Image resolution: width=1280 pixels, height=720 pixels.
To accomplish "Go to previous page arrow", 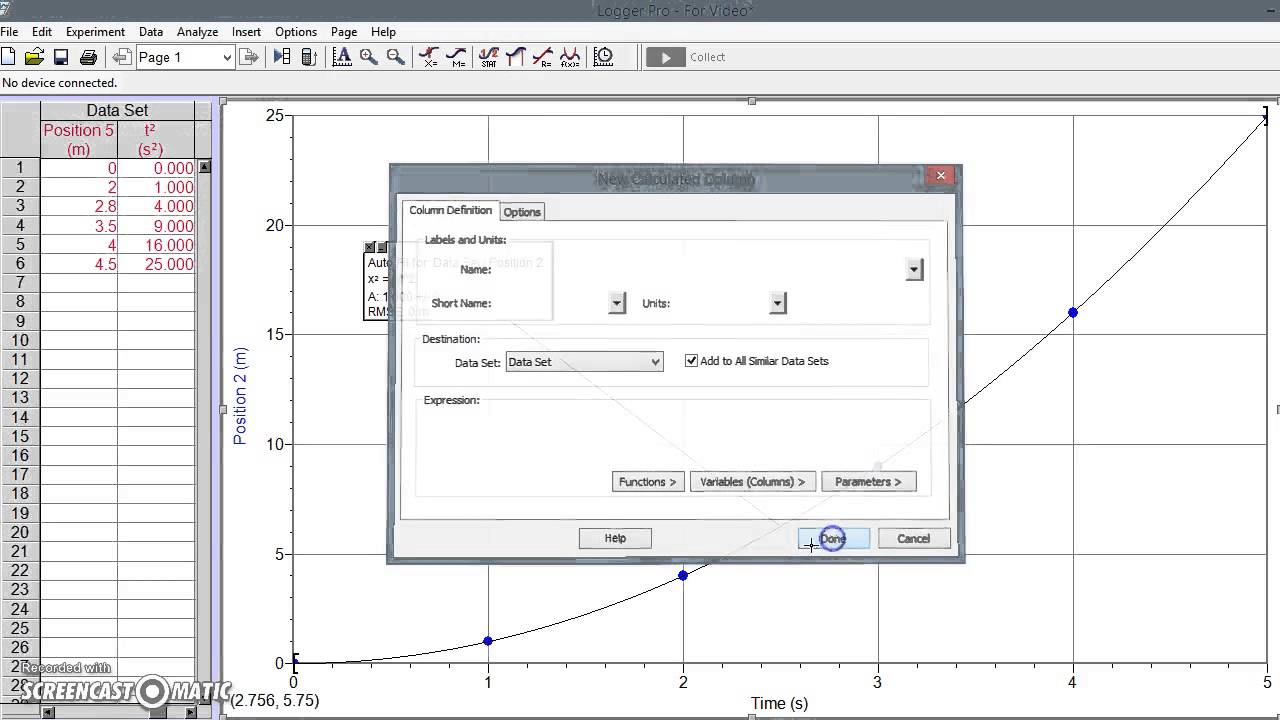I will click(x=122, y=57).
